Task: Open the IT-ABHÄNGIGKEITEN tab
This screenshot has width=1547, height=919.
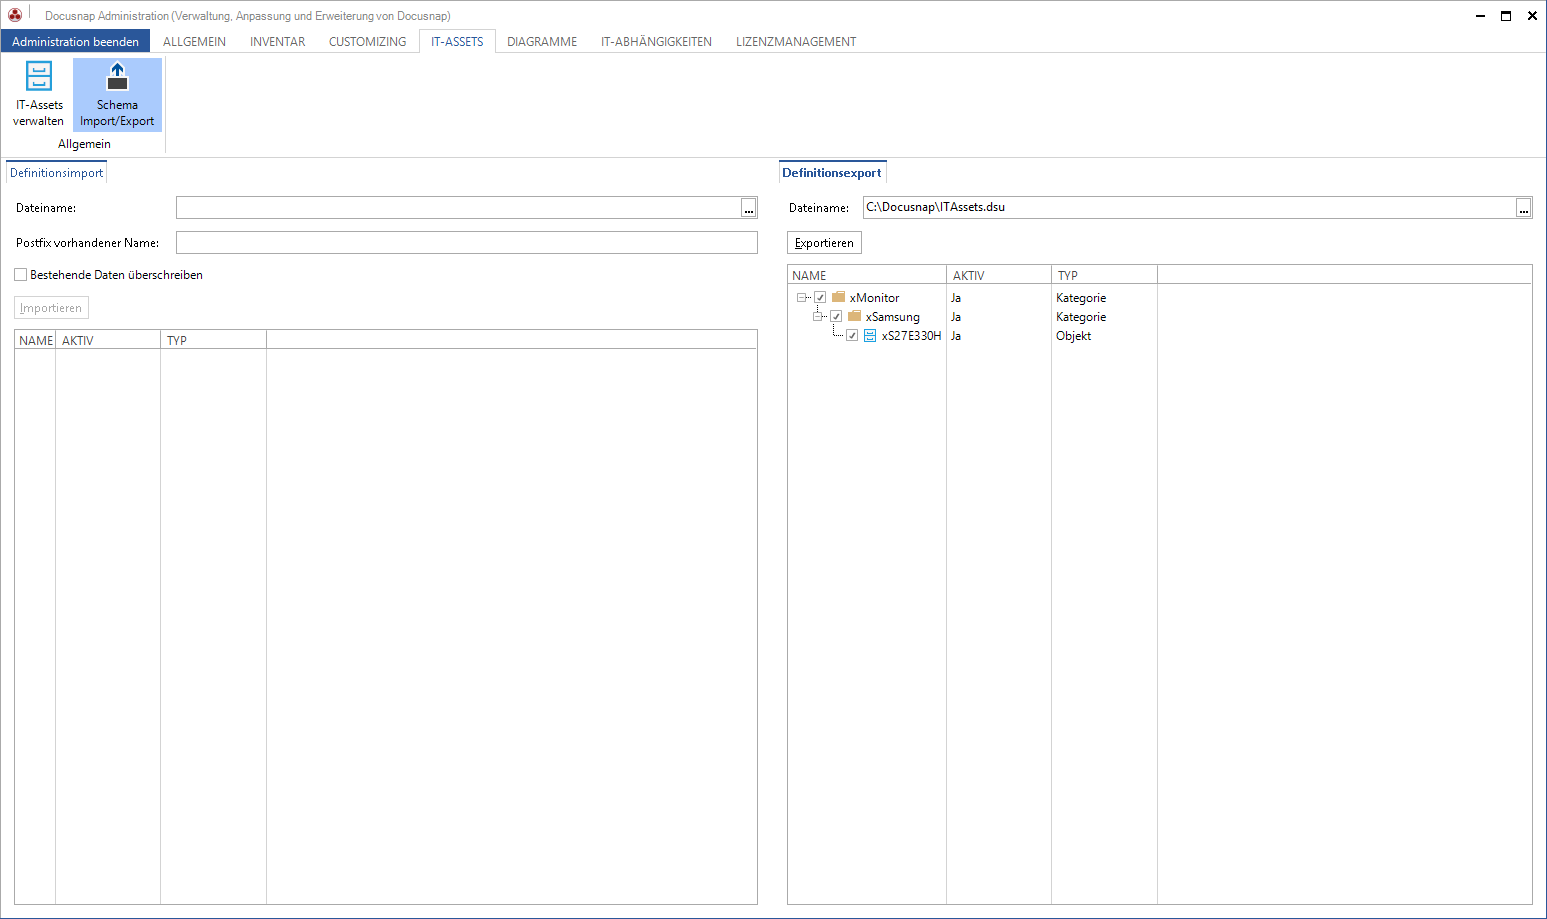Action: (656, 42)
